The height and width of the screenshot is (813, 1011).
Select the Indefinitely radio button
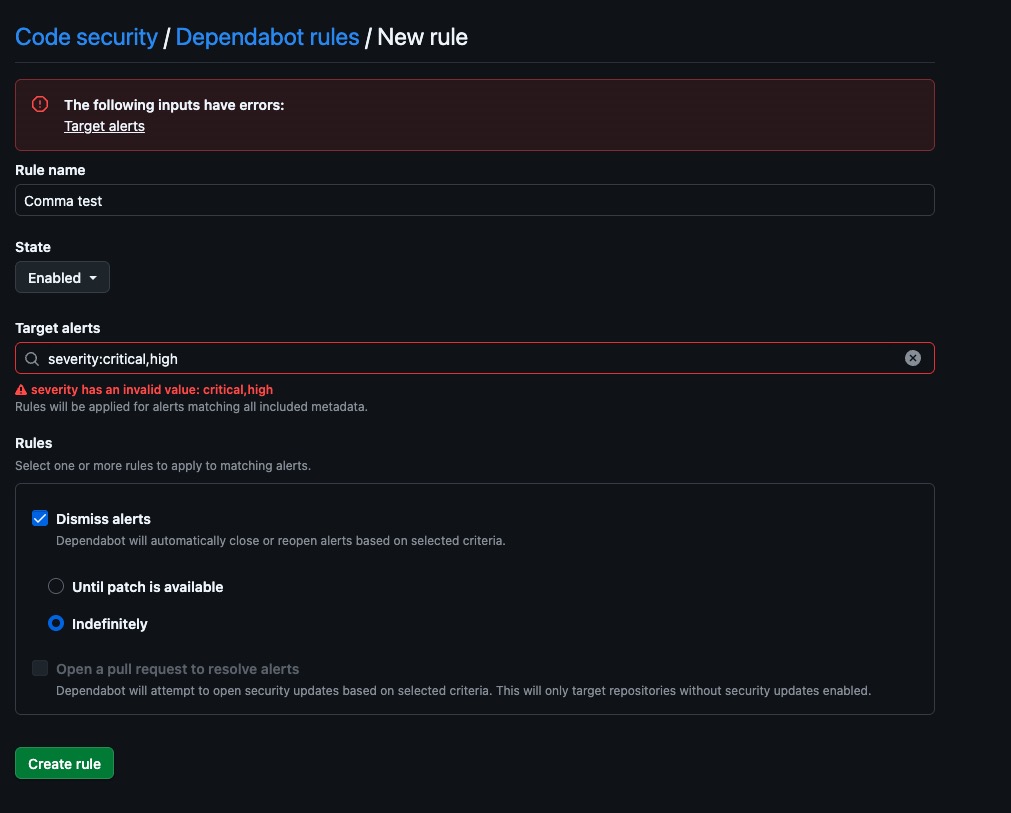(x=56, y=623)
